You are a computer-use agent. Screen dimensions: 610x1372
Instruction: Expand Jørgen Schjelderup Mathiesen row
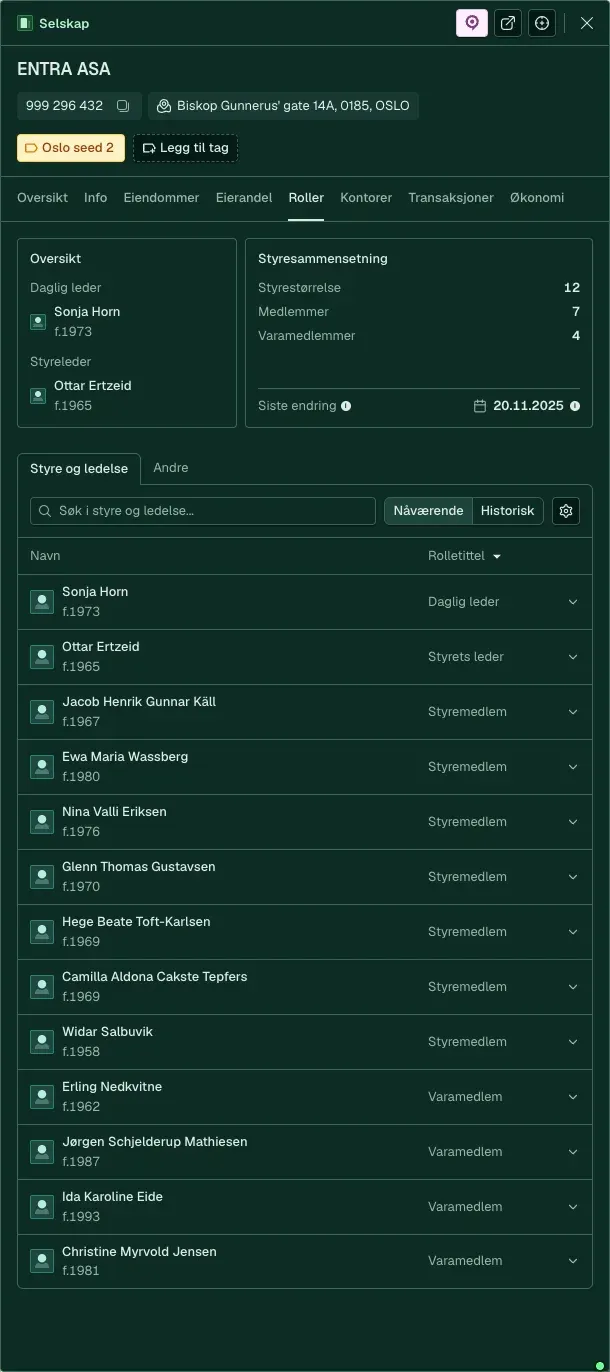pos(573,1152)
